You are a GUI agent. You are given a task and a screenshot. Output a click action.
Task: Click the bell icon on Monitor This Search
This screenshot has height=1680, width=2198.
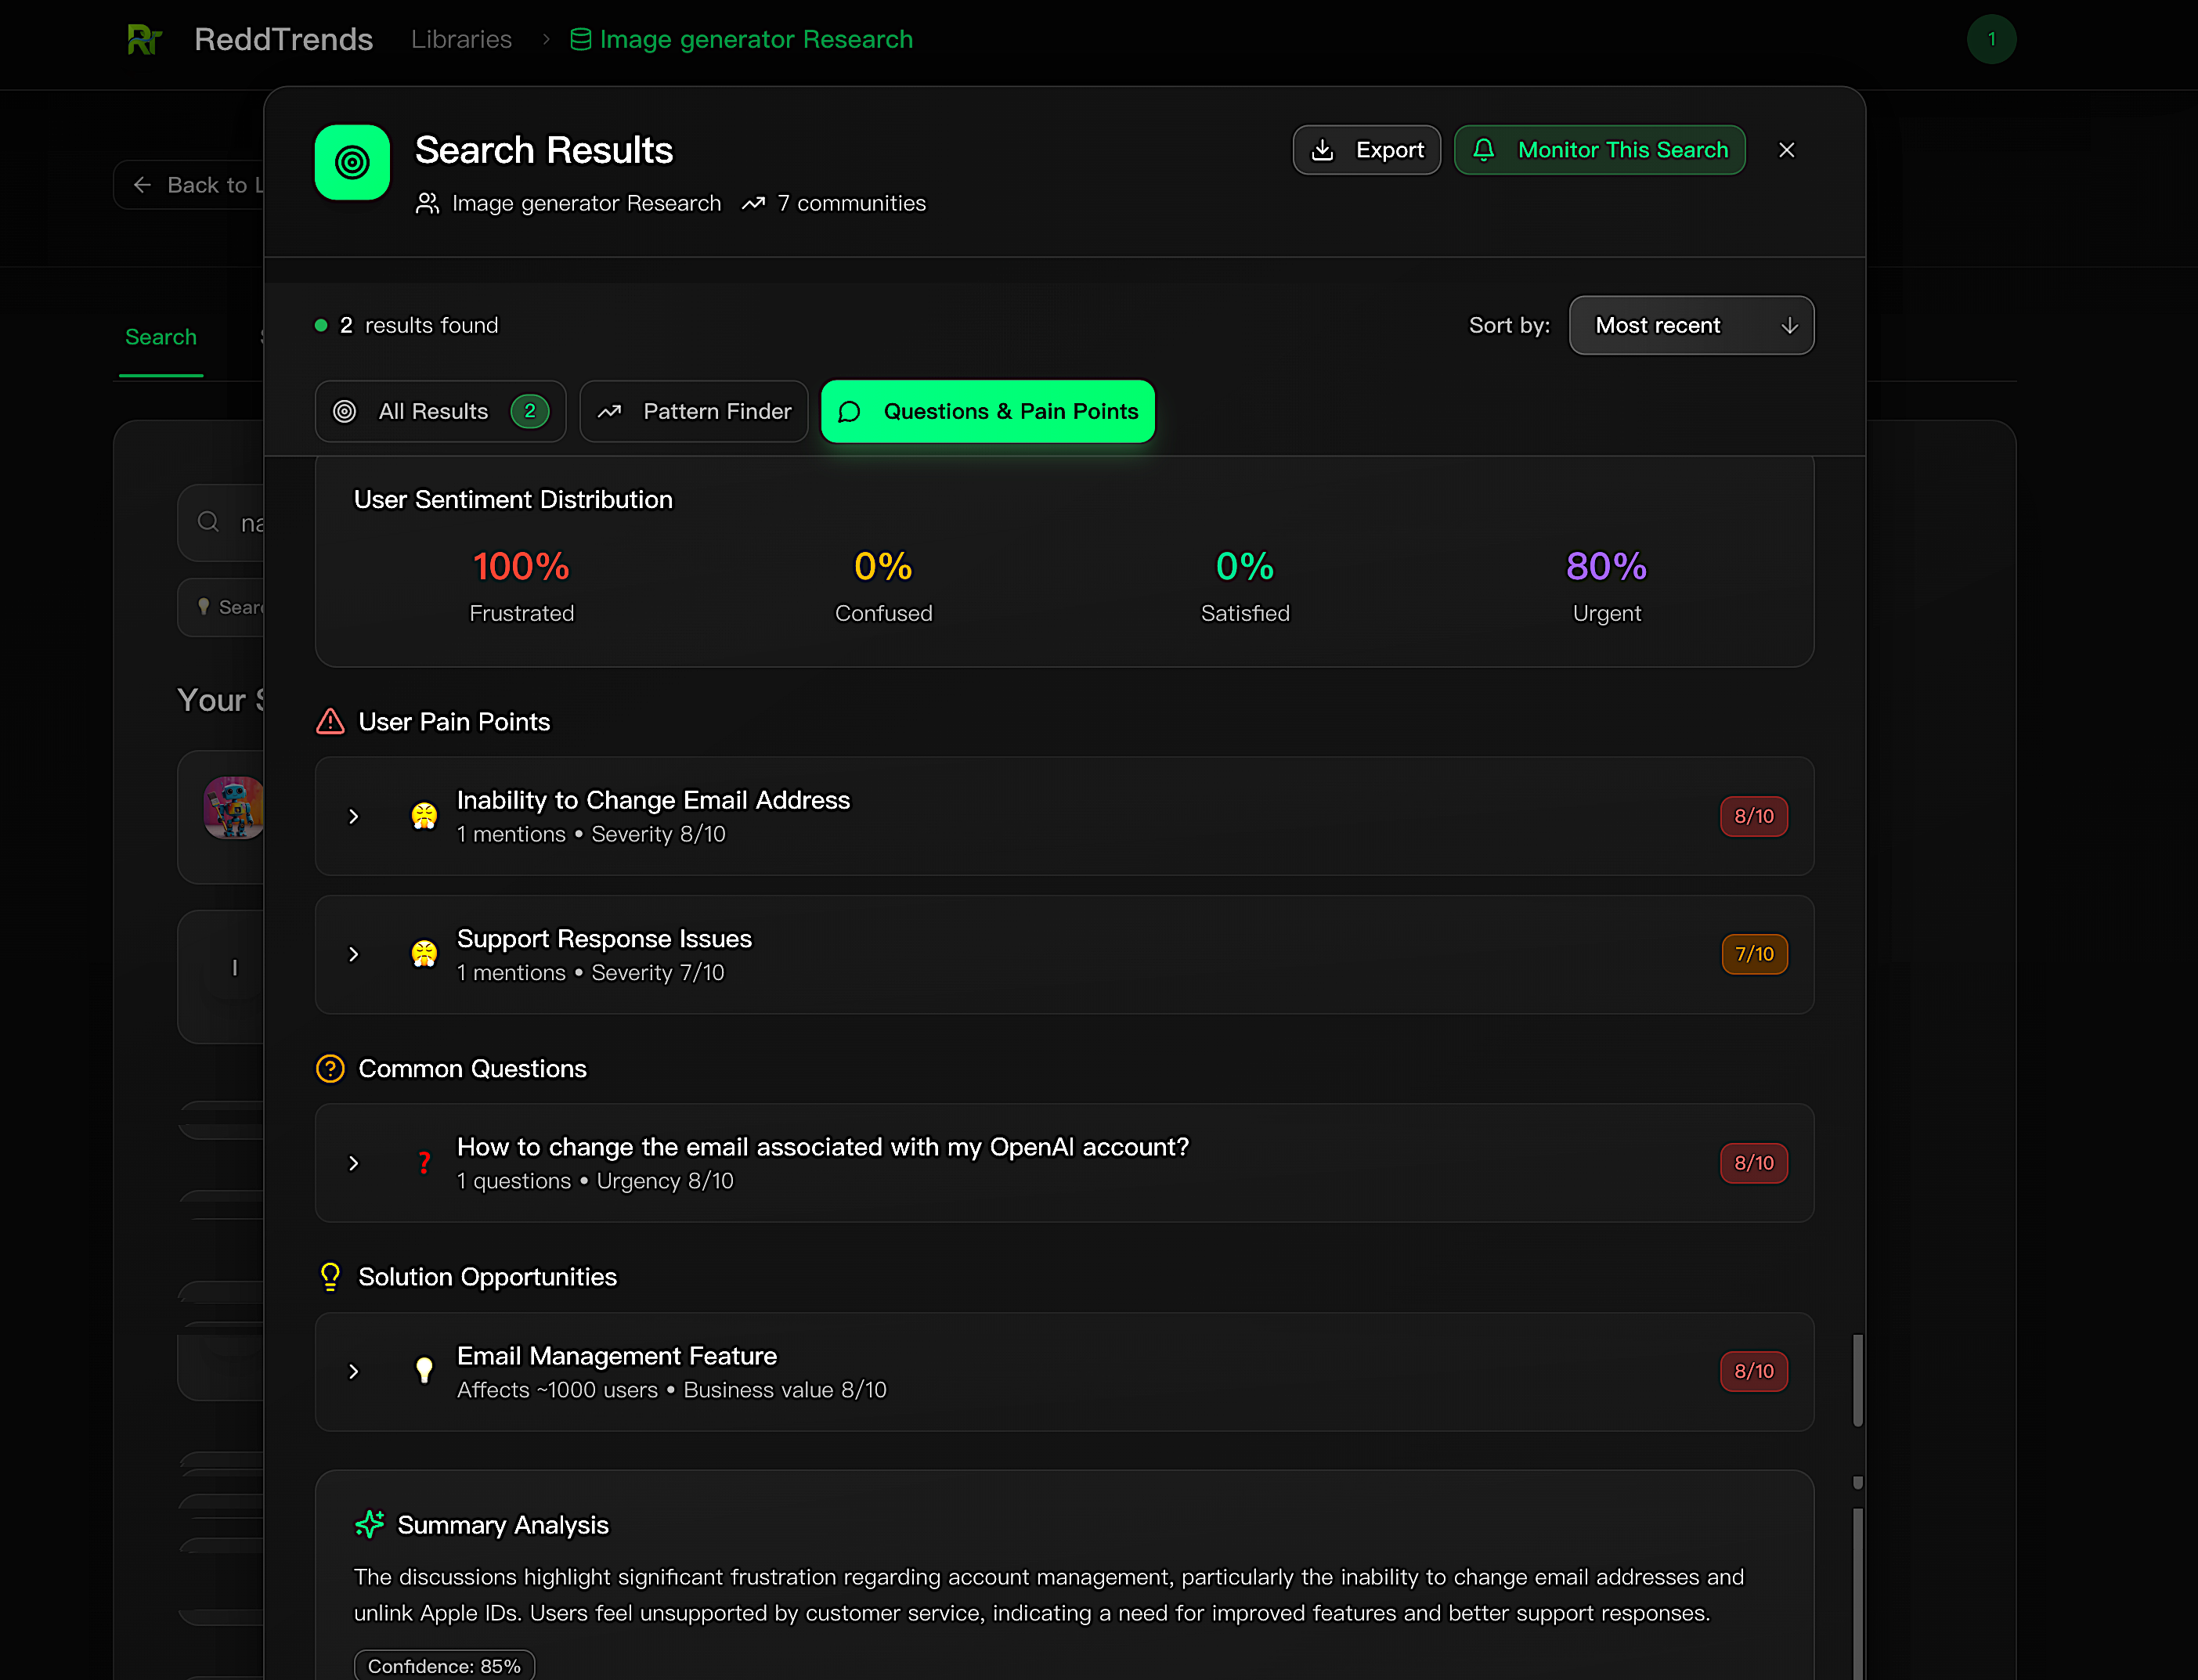coord(1484,150)
